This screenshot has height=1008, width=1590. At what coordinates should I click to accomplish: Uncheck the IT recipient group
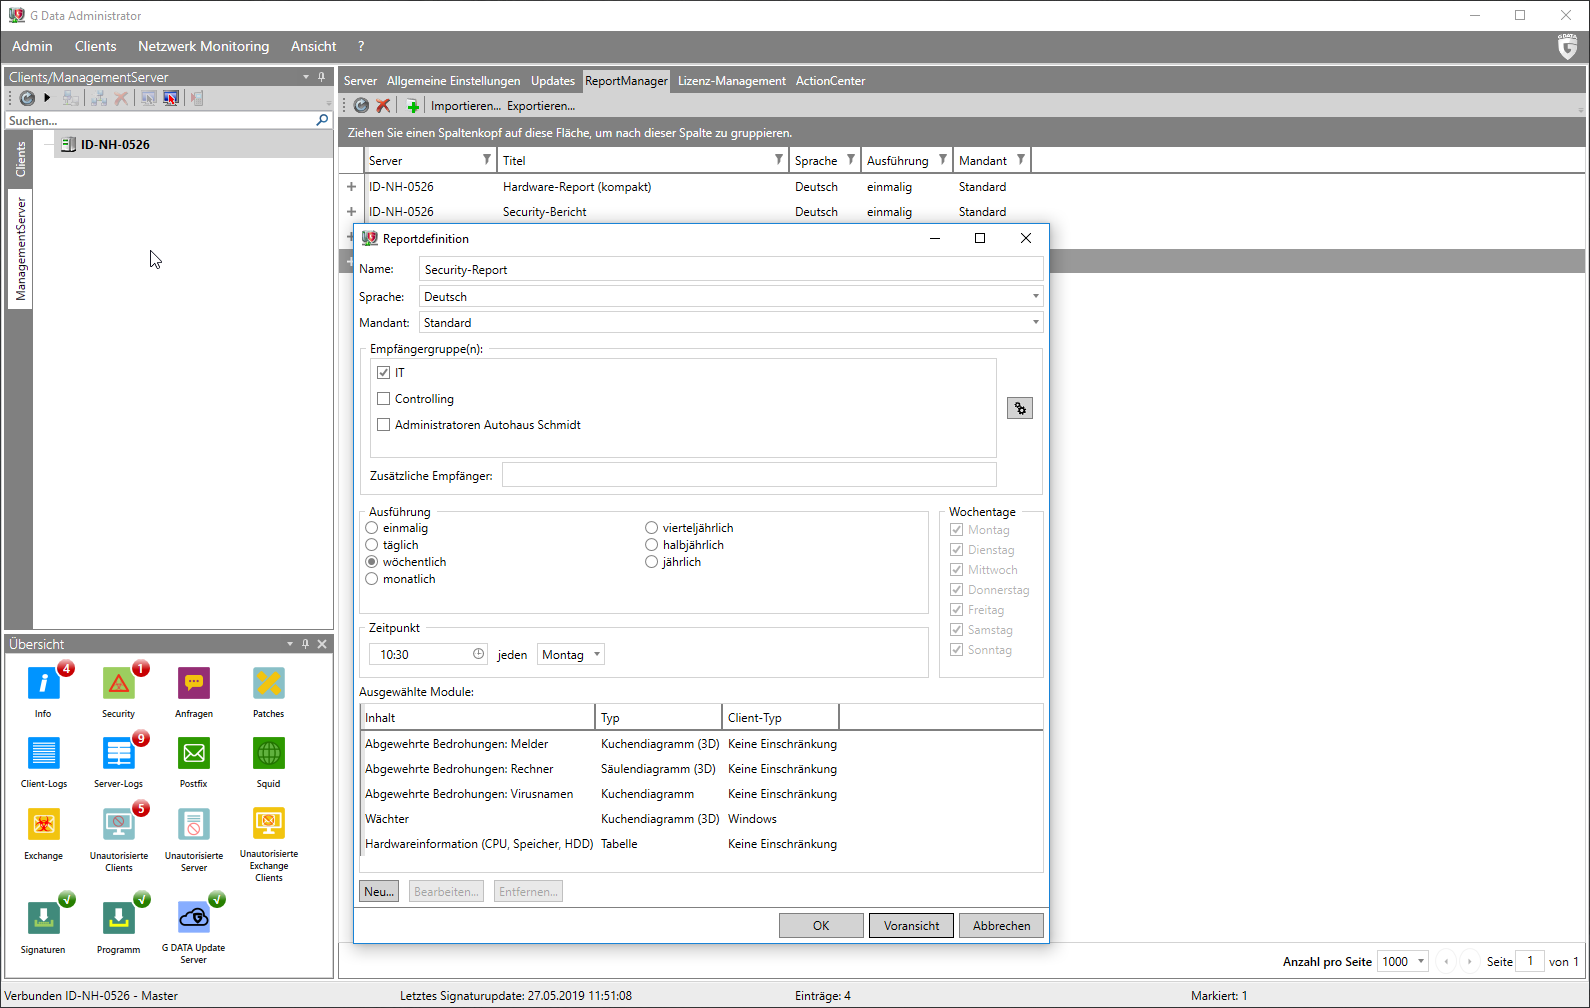[383, 372]
